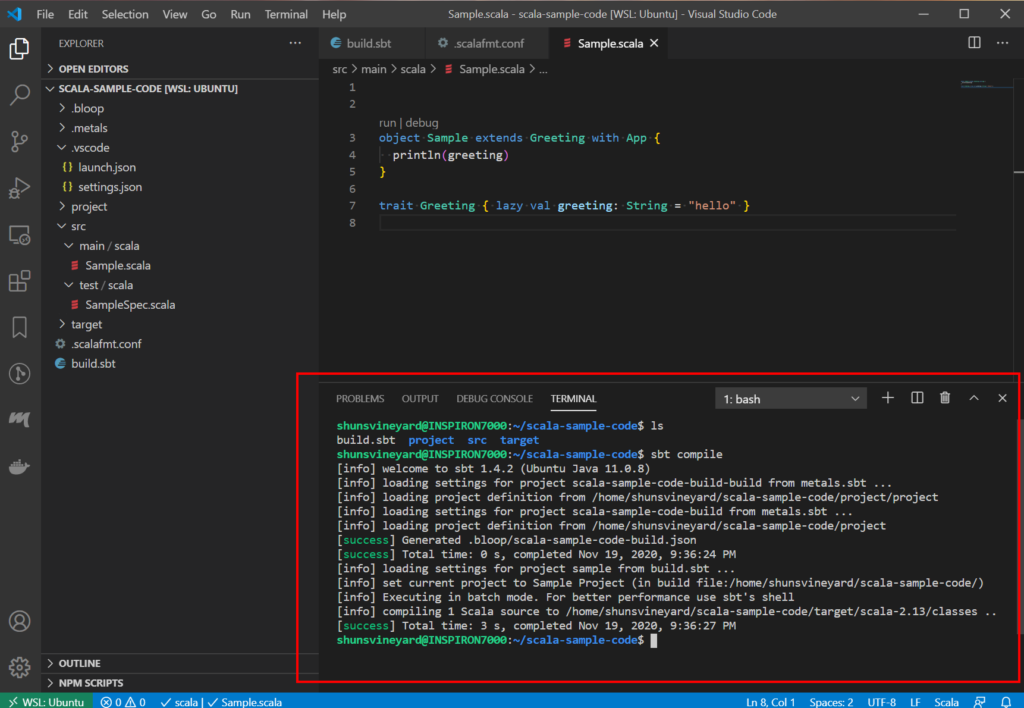
Task: Click the split editor right icon
Action: (x=974, y=43)
